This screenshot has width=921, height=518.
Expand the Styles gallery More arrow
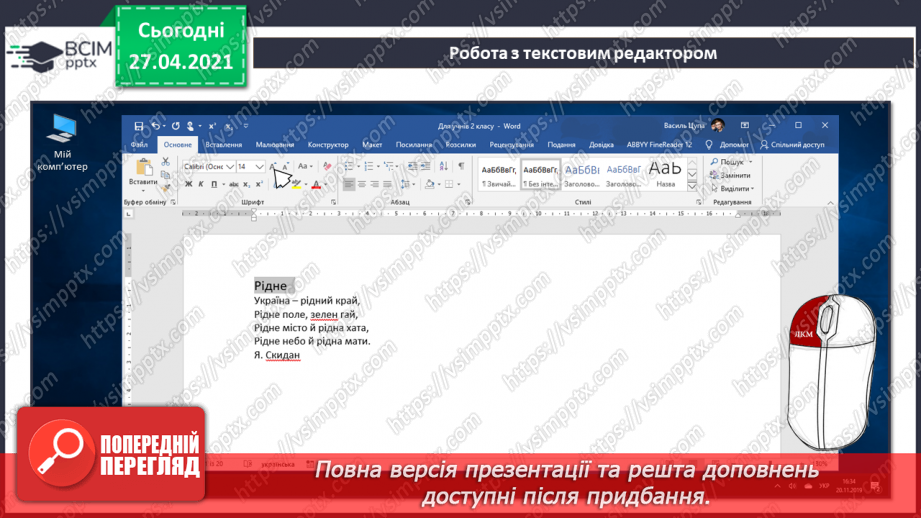(x=692, y=187)
